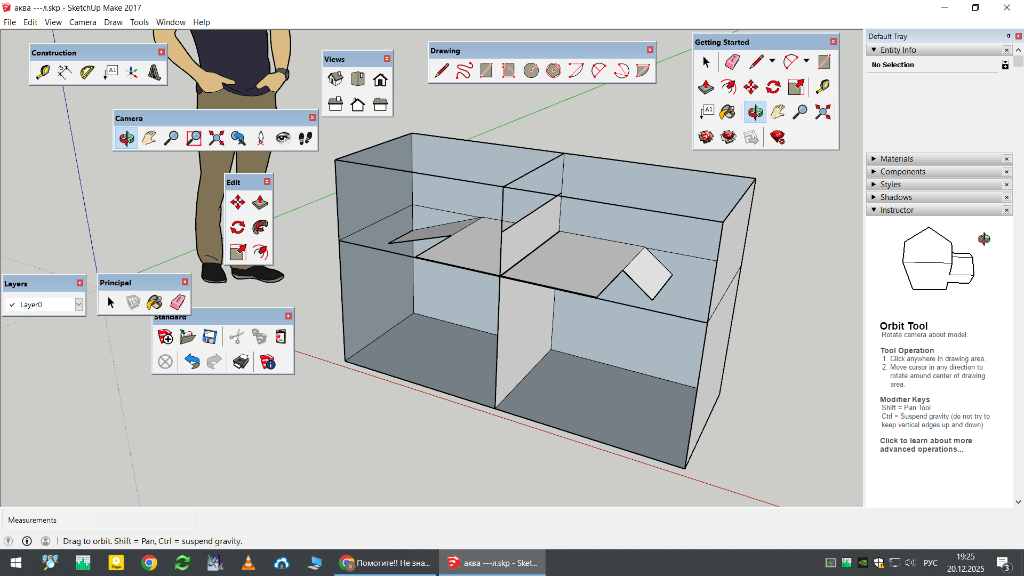Screen dimensions: 1024x576
Task: Expand the Materials panel
Action: (896, 159)
